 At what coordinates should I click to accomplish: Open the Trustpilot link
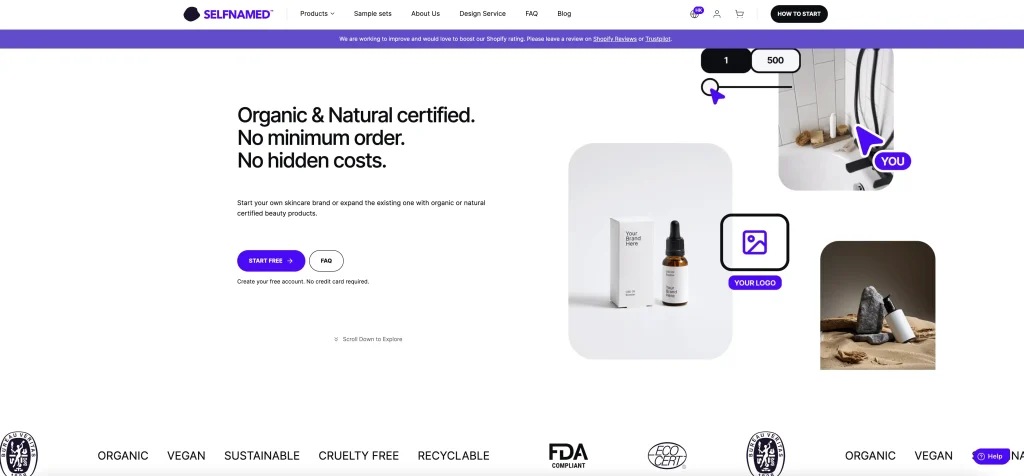(658, 39)
